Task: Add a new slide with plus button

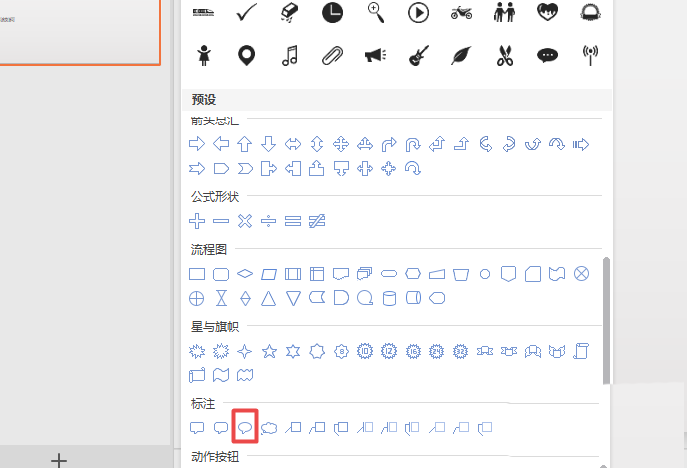Action: pyautogui.click(x=59, y=461)
